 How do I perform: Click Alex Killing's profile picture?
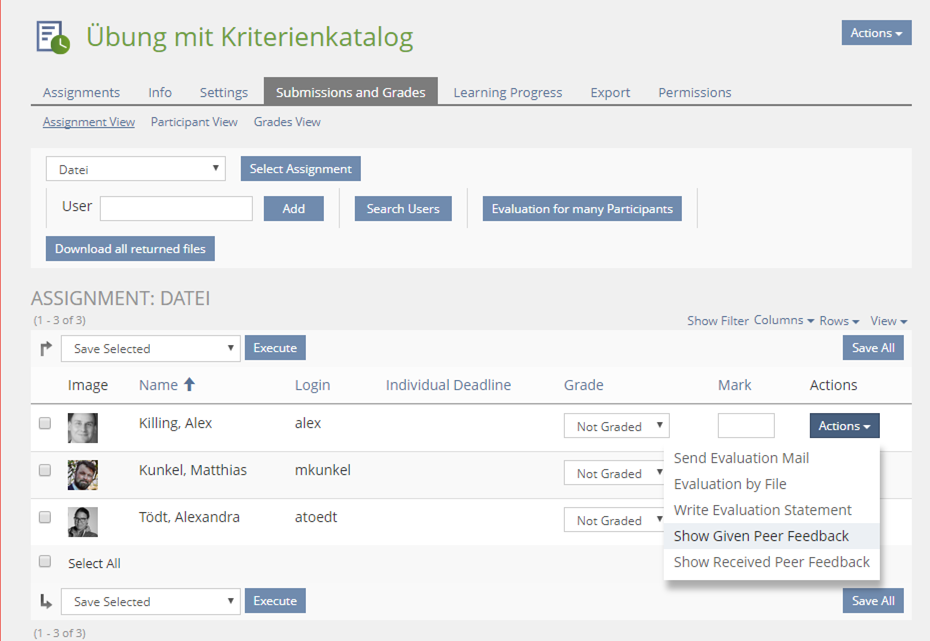[x=82, y=427]
